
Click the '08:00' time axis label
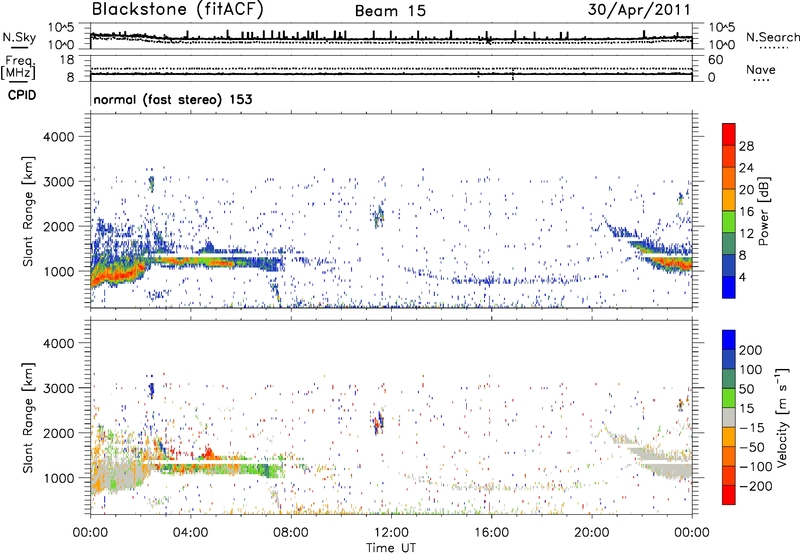[291, 533]
